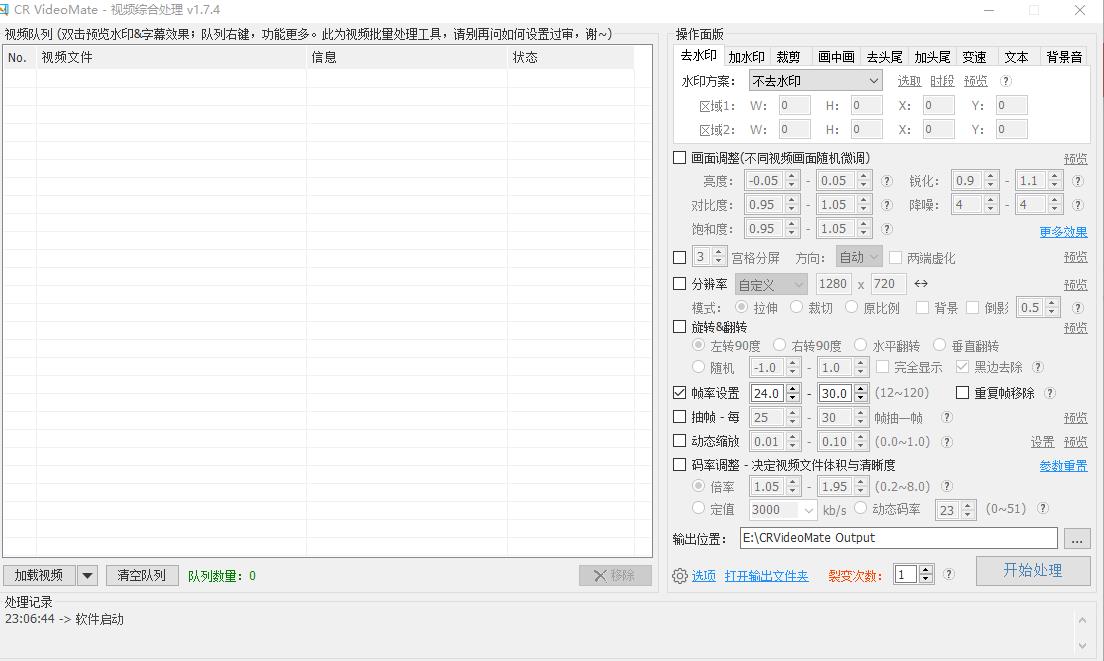Screen dimensions: 1104x661
Task: Click the help icon after 帧抽一帧
Action: [x=947, y=417]
